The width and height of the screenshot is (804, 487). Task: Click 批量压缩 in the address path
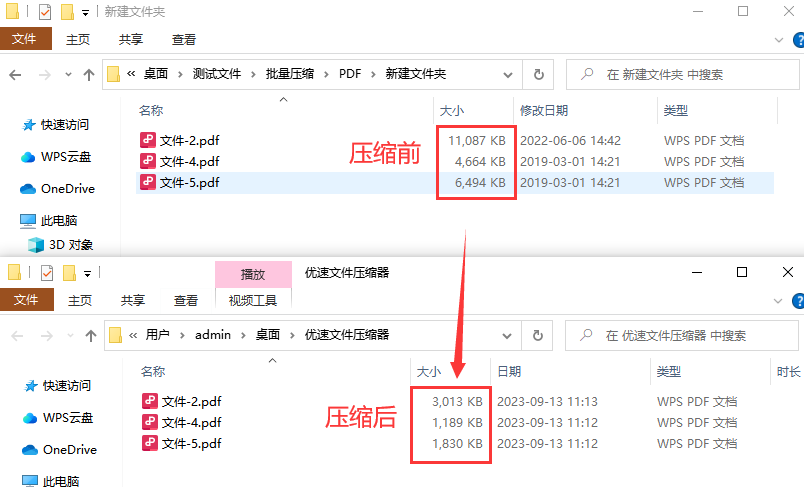click(290, 74)
